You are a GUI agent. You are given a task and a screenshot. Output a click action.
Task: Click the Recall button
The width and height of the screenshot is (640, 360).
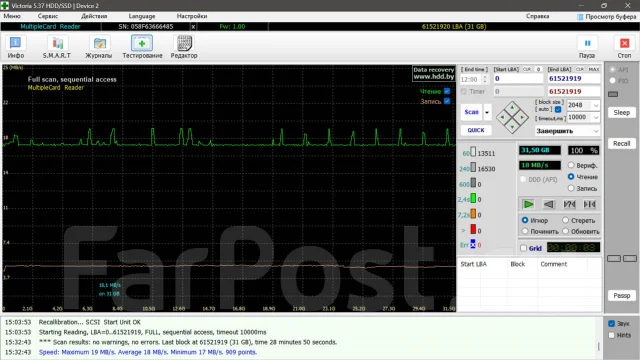coord(622,144)
